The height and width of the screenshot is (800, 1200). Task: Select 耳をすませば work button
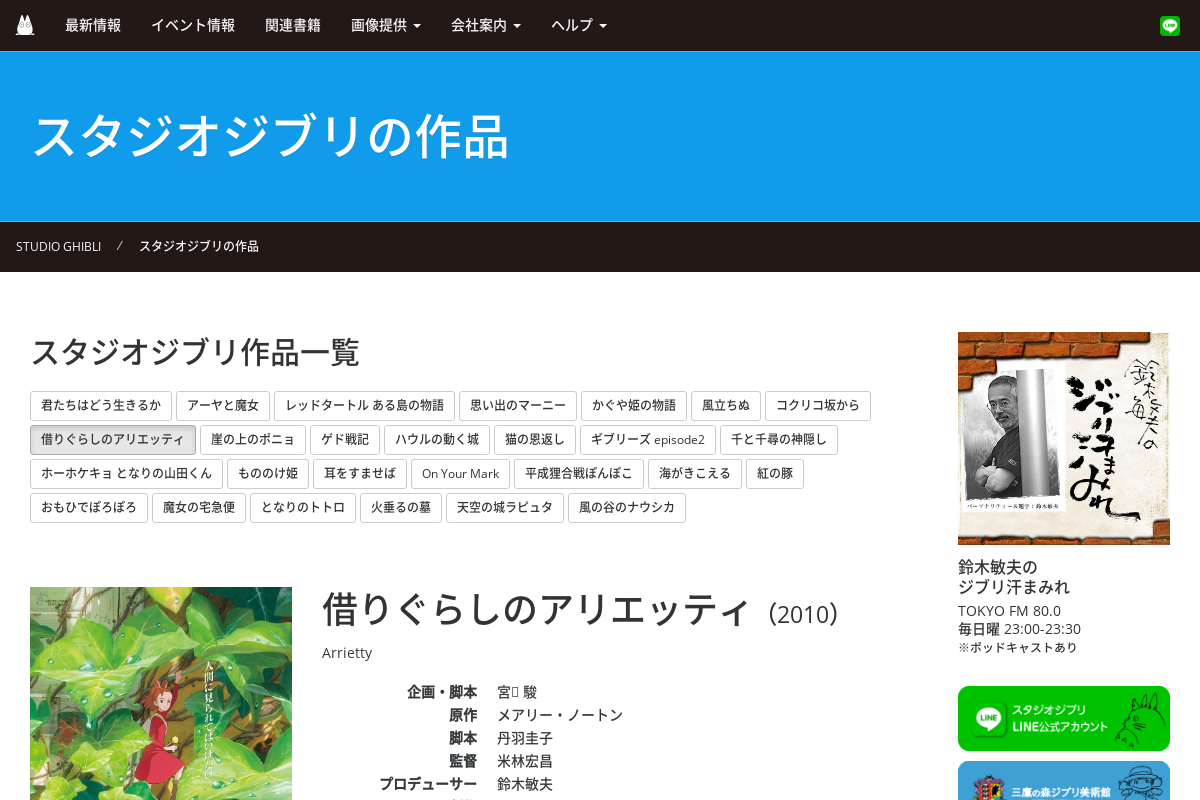pyautogui.click(x=360, y=474)
